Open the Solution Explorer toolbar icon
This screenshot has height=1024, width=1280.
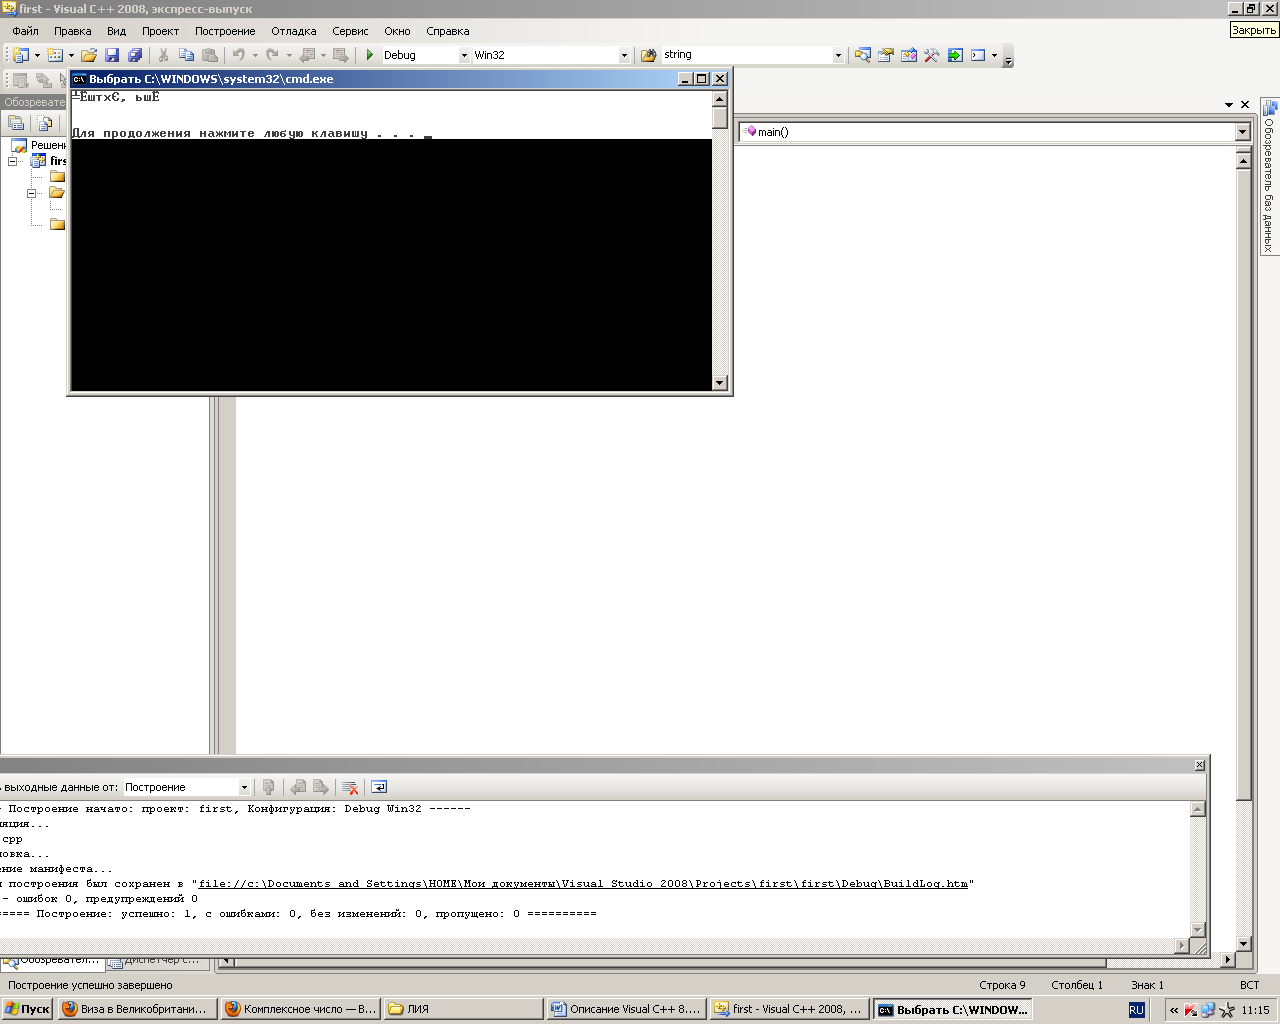[x=862, y=55]
